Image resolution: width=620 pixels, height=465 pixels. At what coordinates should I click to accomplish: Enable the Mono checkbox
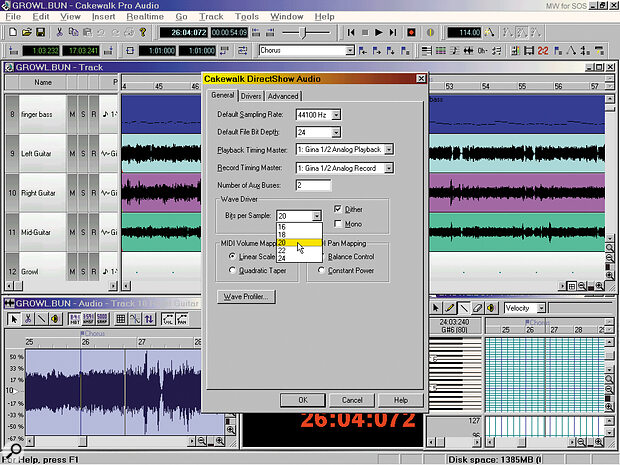pos(338,224)
